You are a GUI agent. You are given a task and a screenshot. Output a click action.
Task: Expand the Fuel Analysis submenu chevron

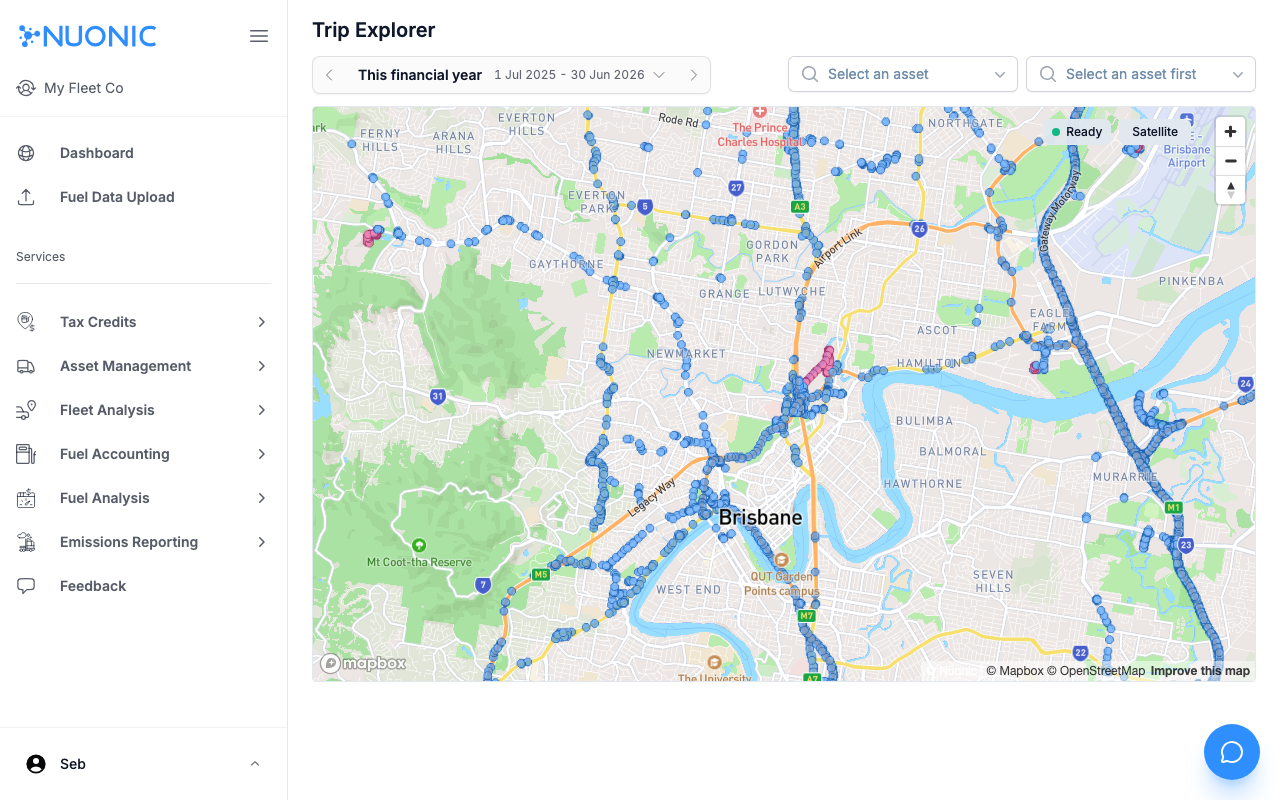click(262, 498)
